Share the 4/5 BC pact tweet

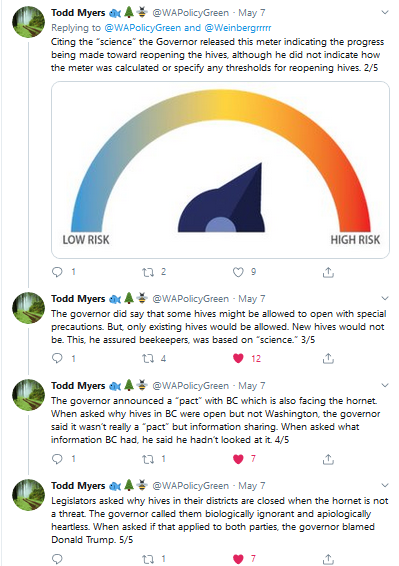pos(328,459)
